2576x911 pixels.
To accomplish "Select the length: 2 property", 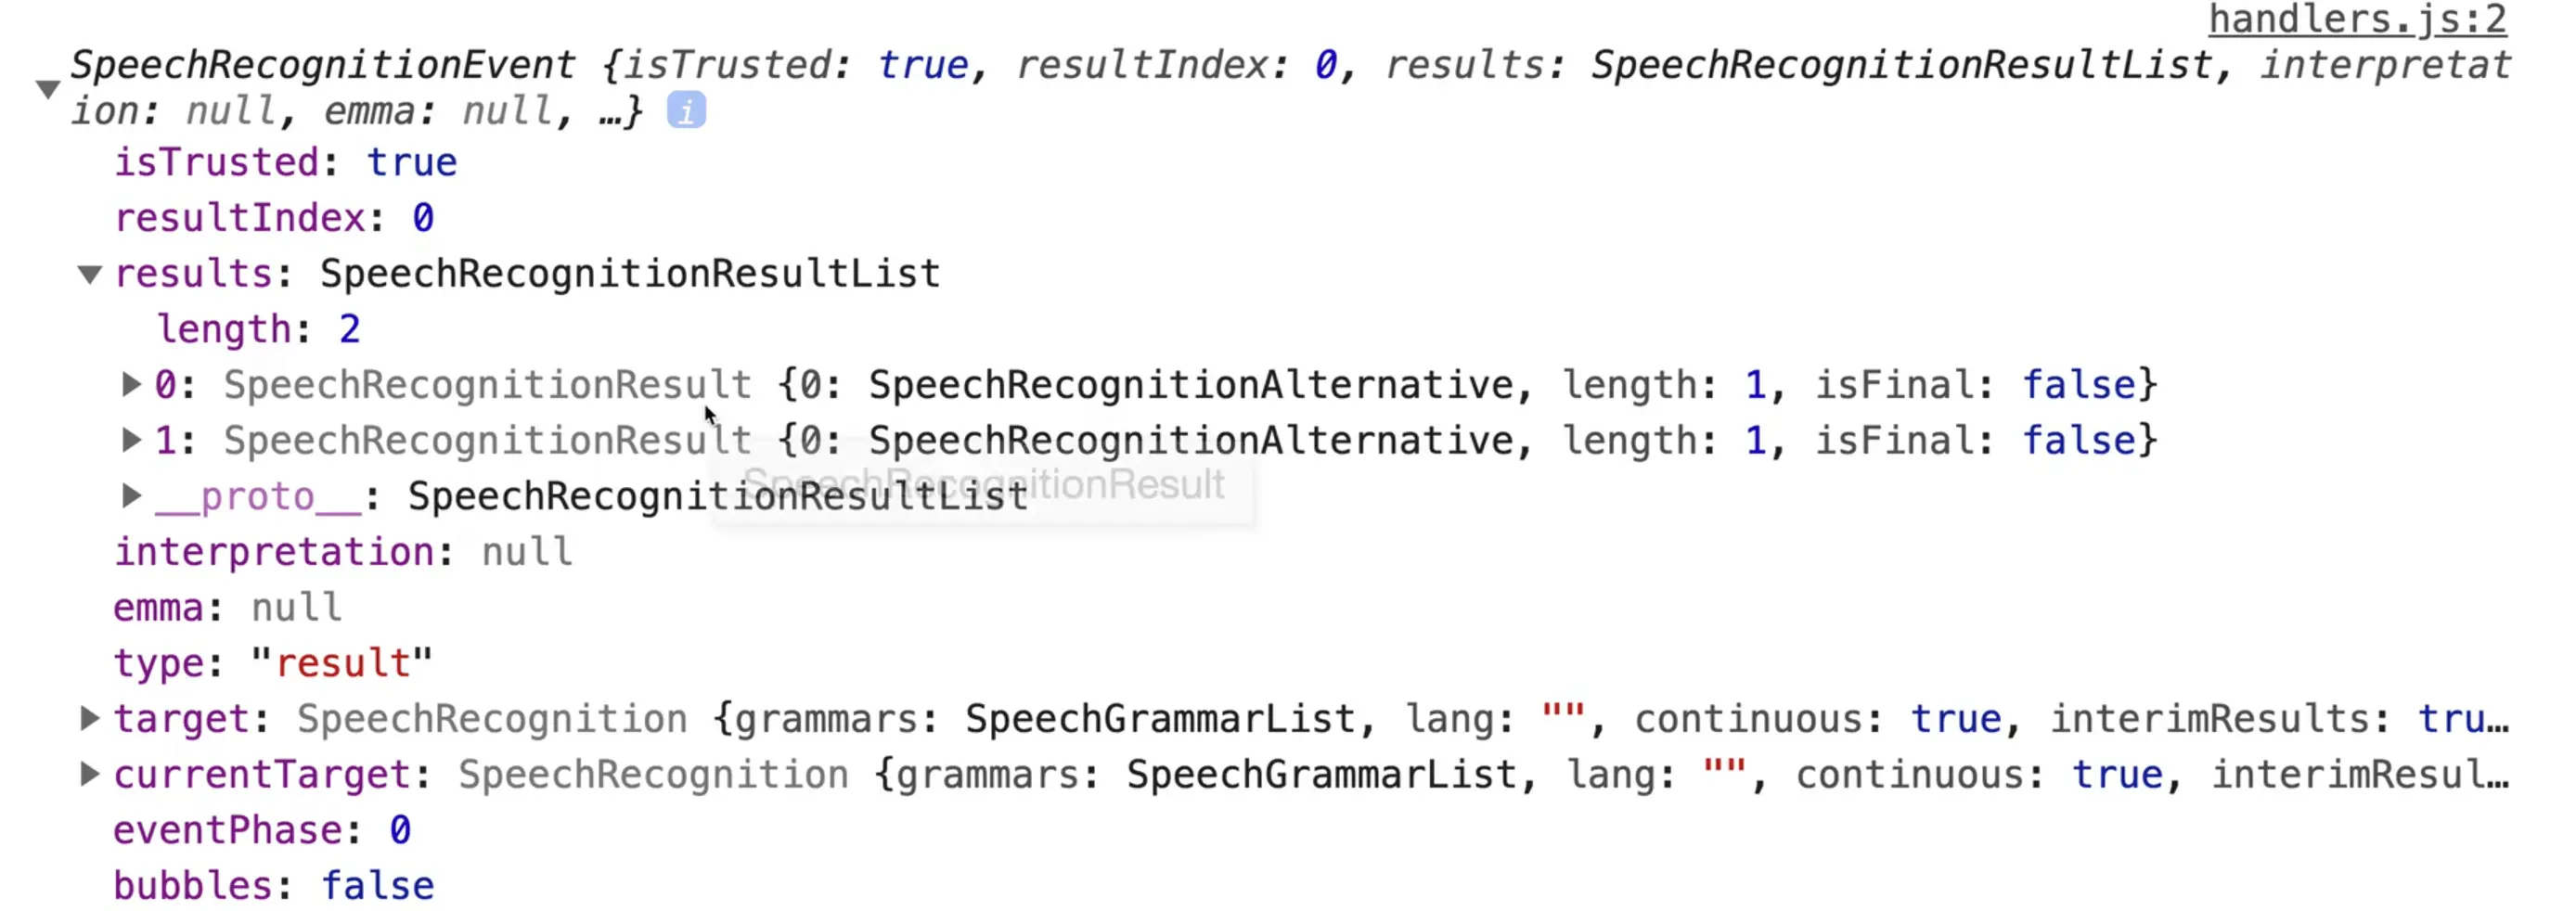I will [258, 329].
